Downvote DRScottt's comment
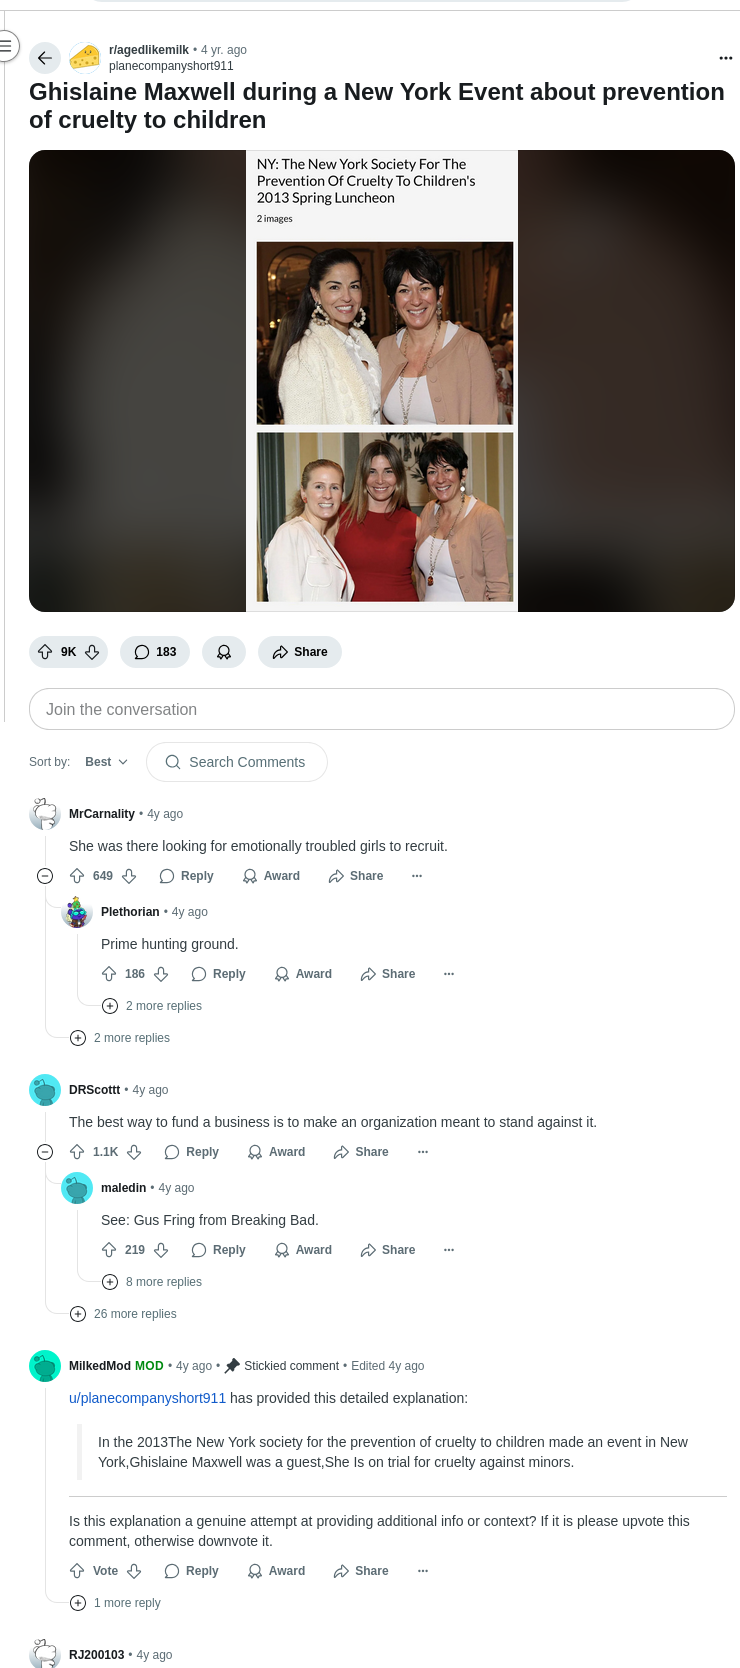 134,1152
